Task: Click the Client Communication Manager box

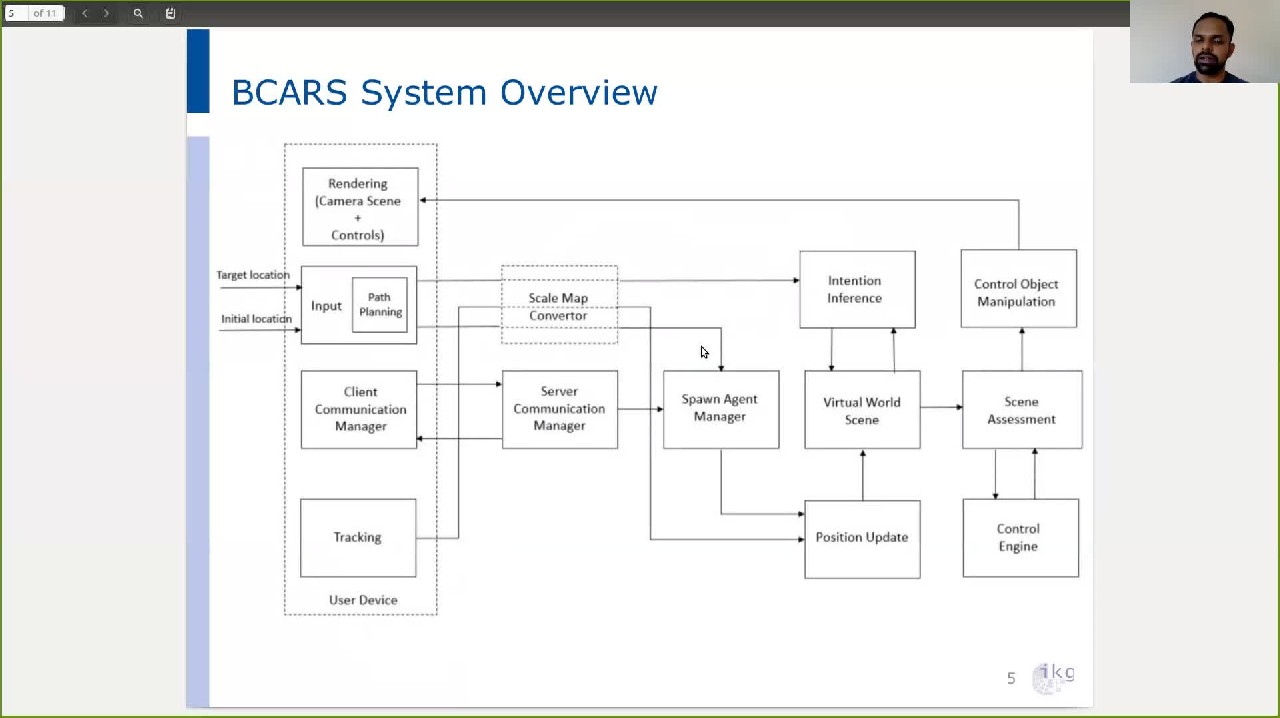Action: 359,409
